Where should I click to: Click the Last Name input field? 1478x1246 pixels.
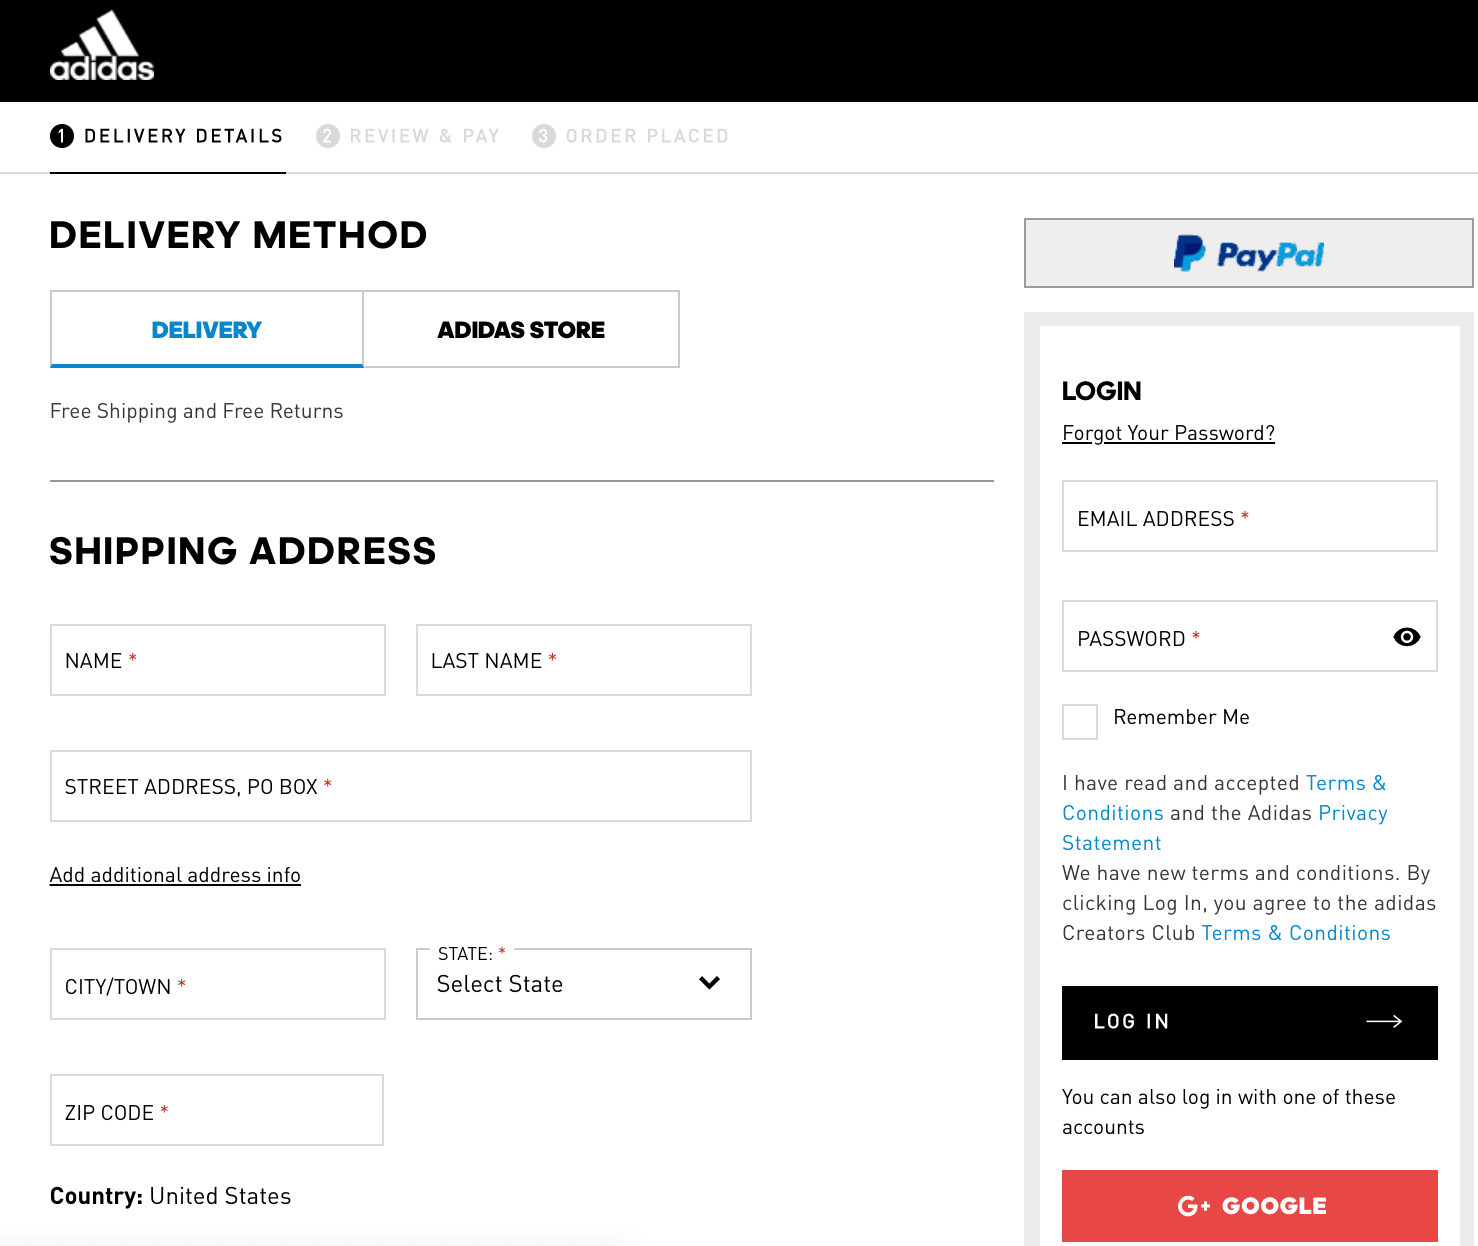click(583, 661)
